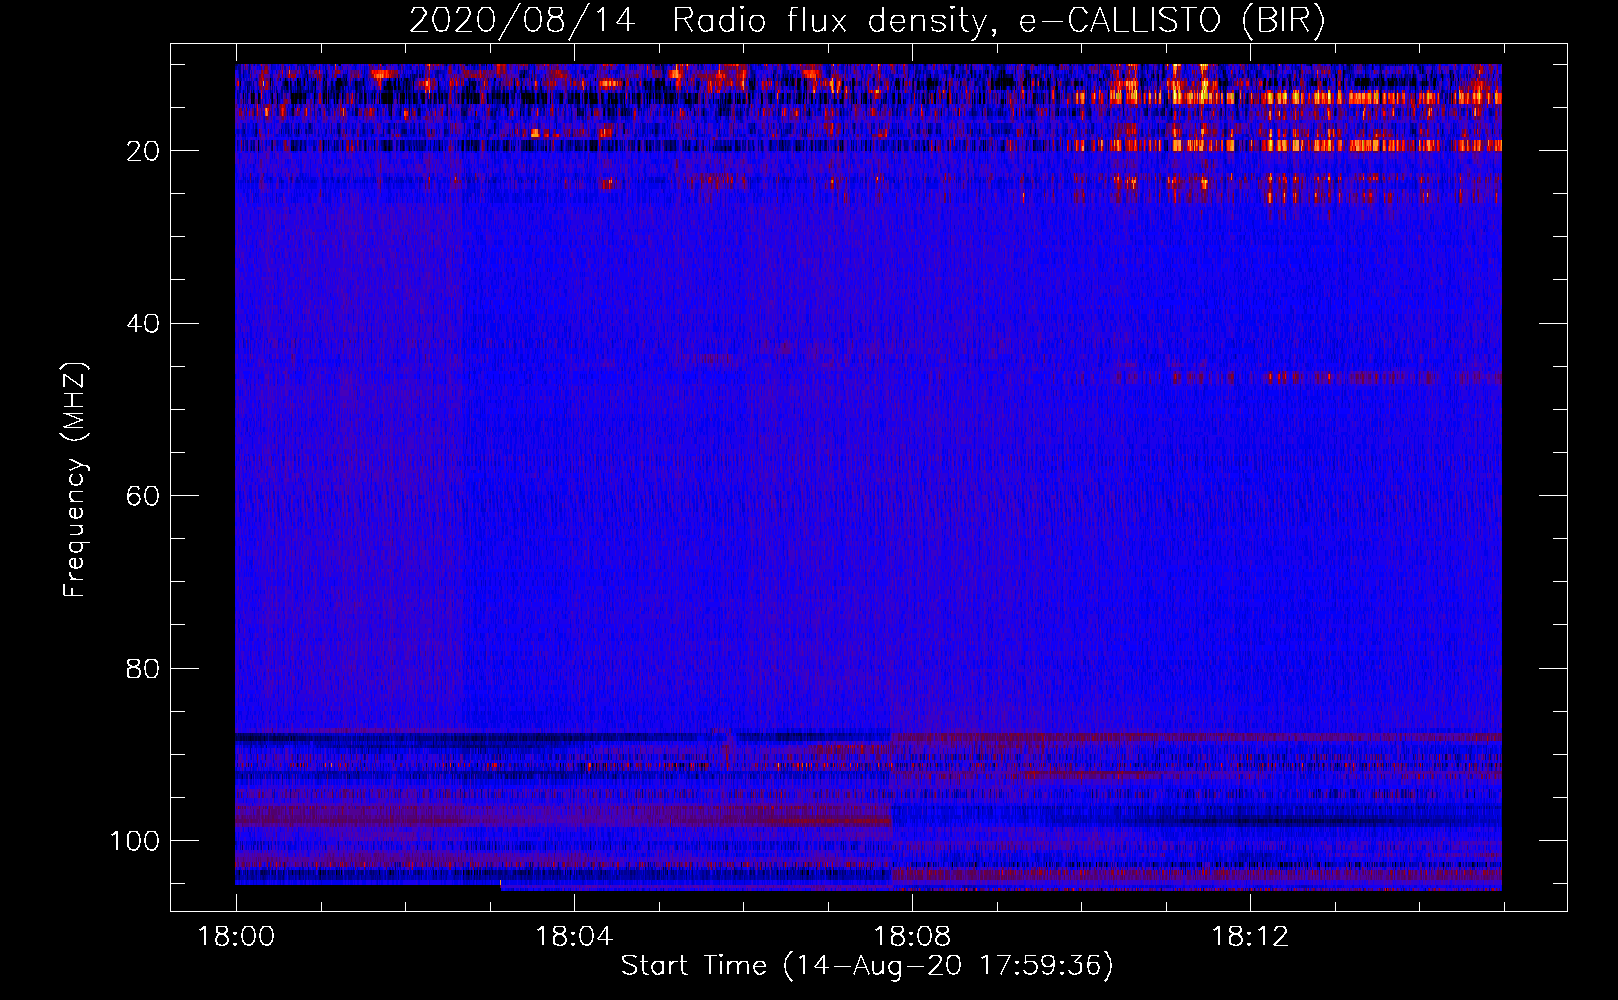Viewport: 1618px width, 1000px height.
Task: Click the 80 frequency tick label
Action: [x=144, y=668]
